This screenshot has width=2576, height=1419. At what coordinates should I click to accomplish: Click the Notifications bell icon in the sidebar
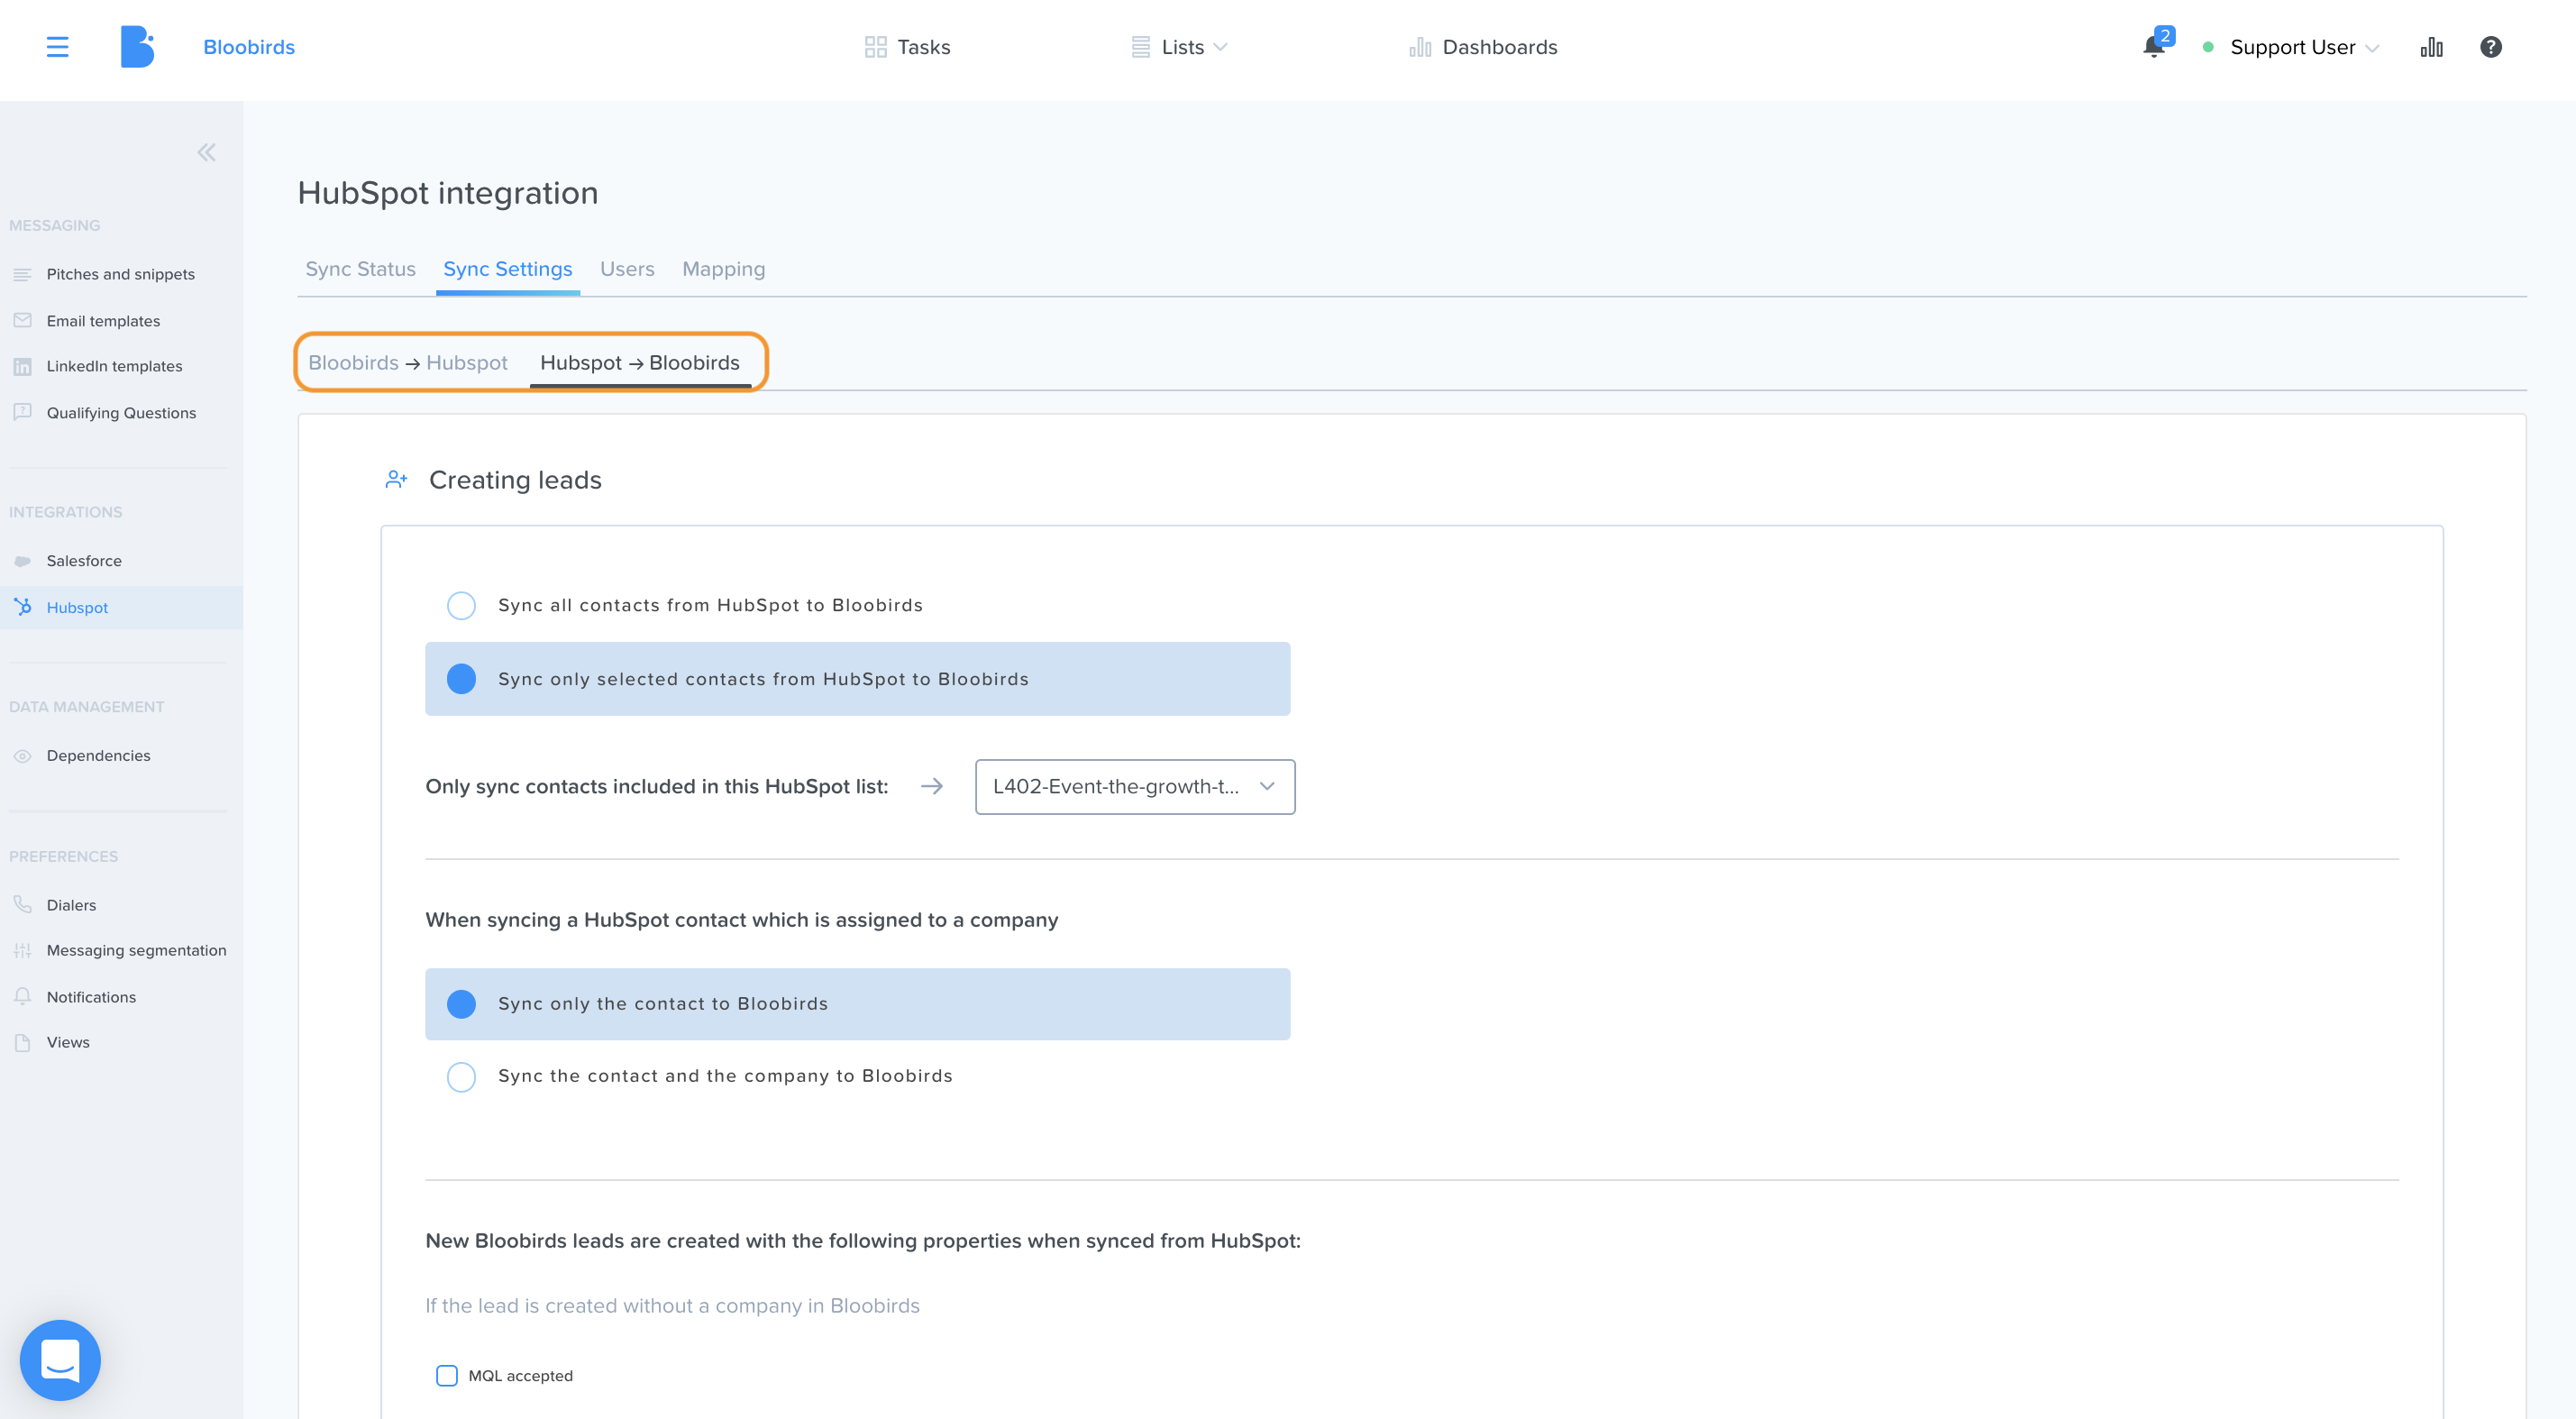click(22, 996)
